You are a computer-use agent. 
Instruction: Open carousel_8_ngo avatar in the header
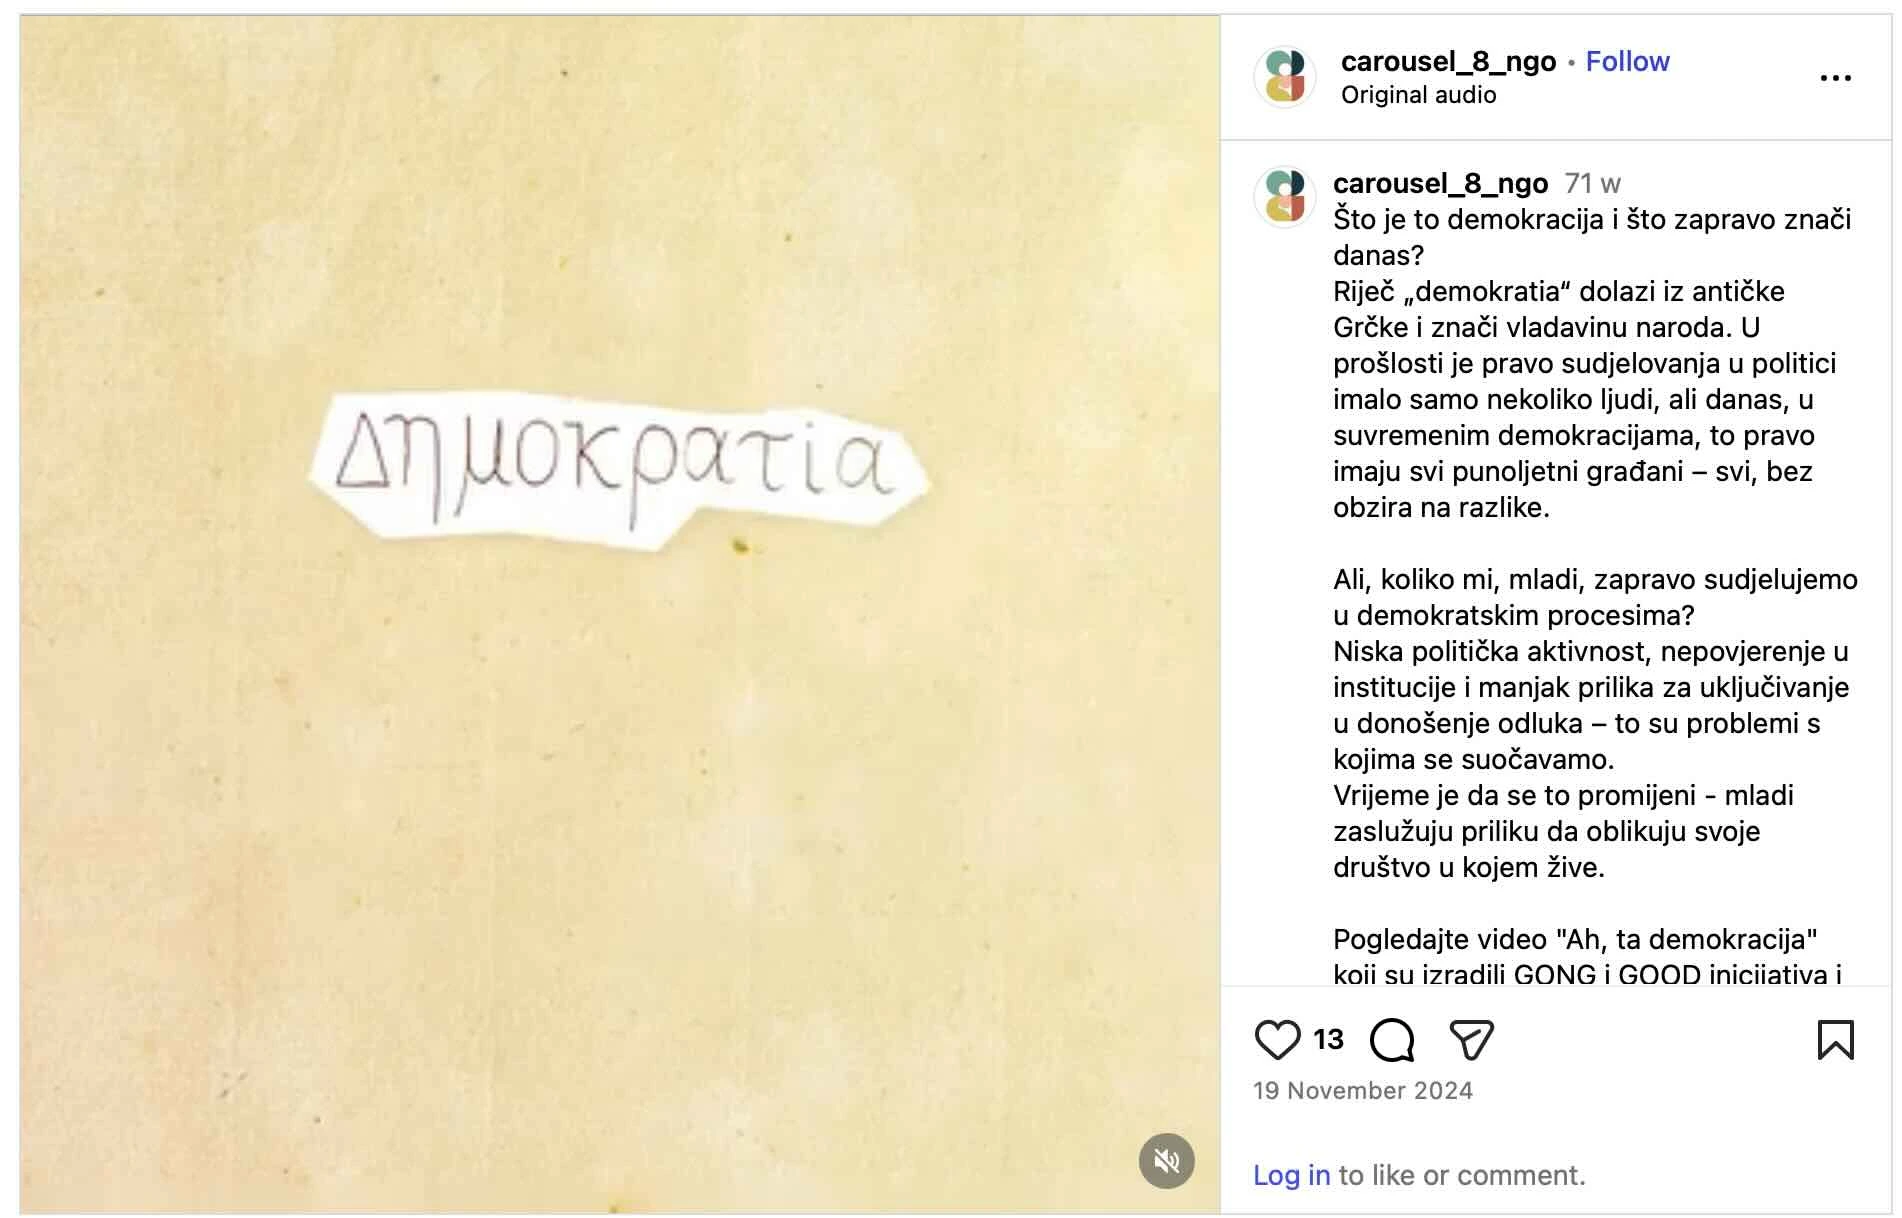point(1285,77)
